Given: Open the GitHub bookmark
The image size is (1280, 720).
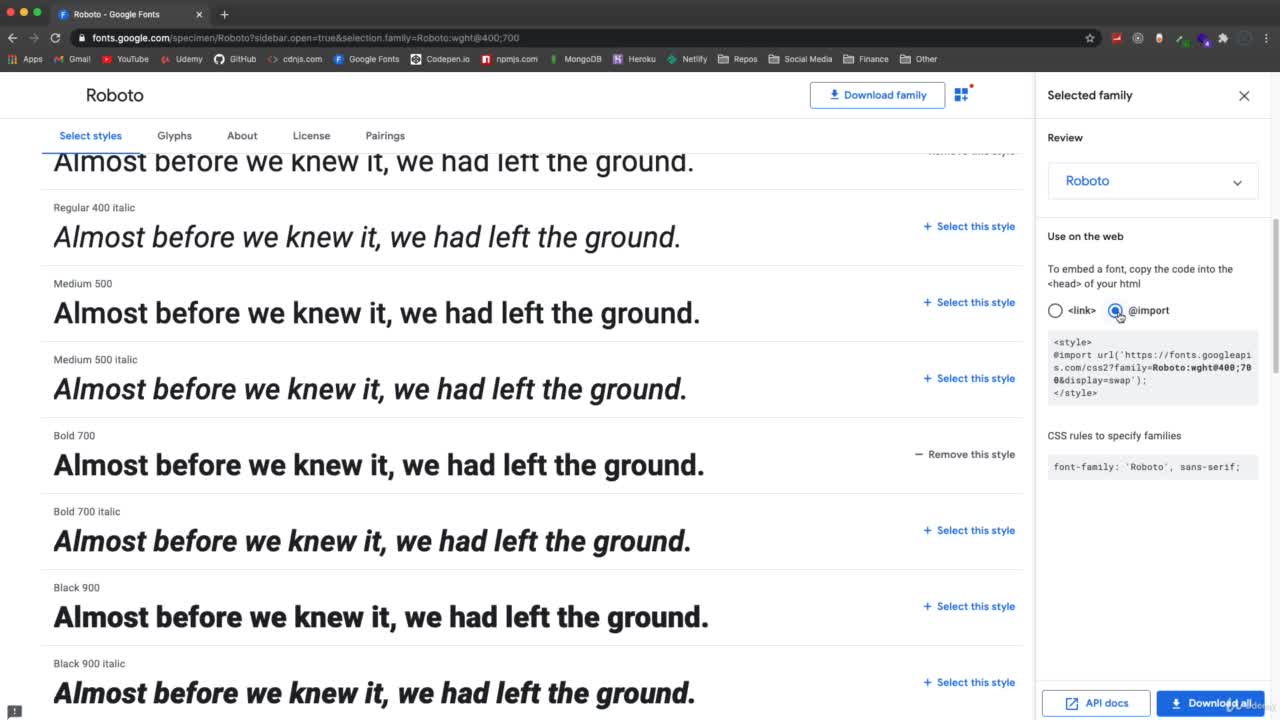Looking at the screenshot, I should tap(235, 59).
